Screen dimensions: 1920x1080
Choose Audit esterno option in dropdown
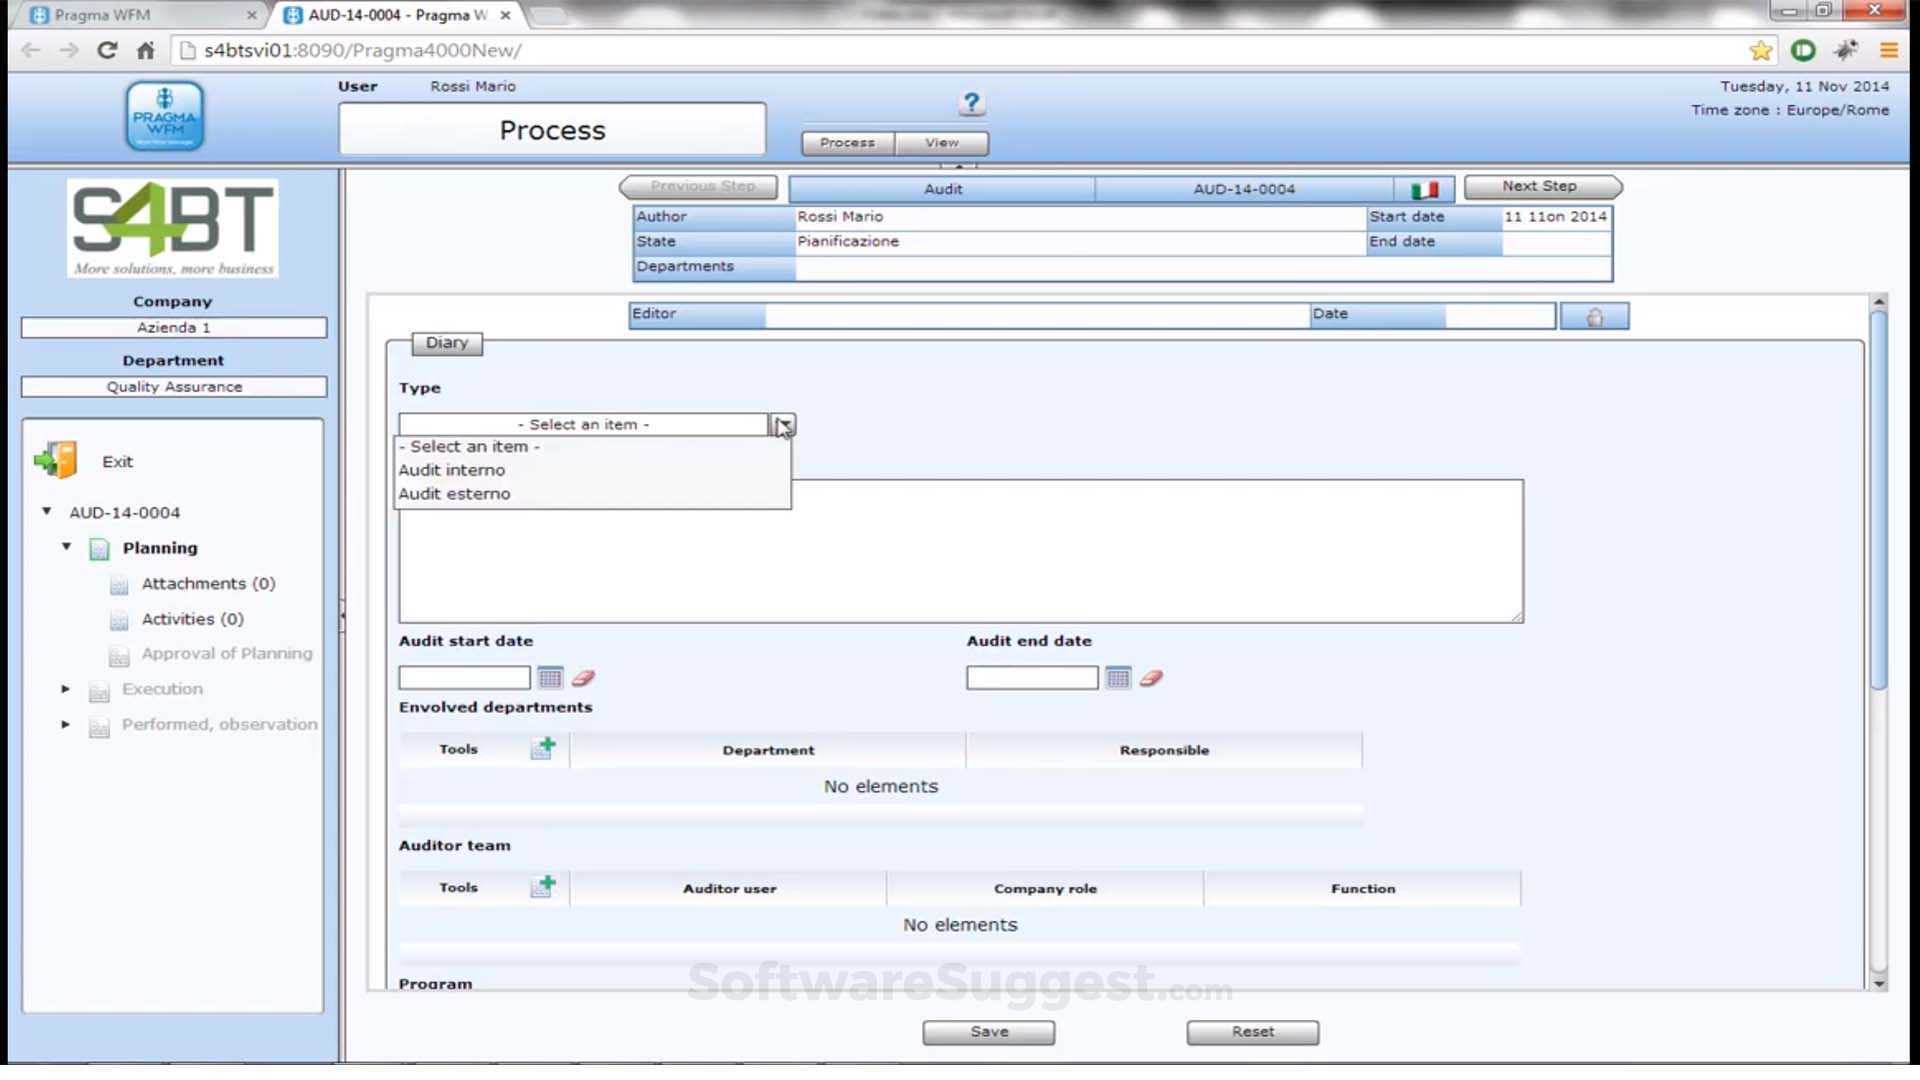click(454, 494)
